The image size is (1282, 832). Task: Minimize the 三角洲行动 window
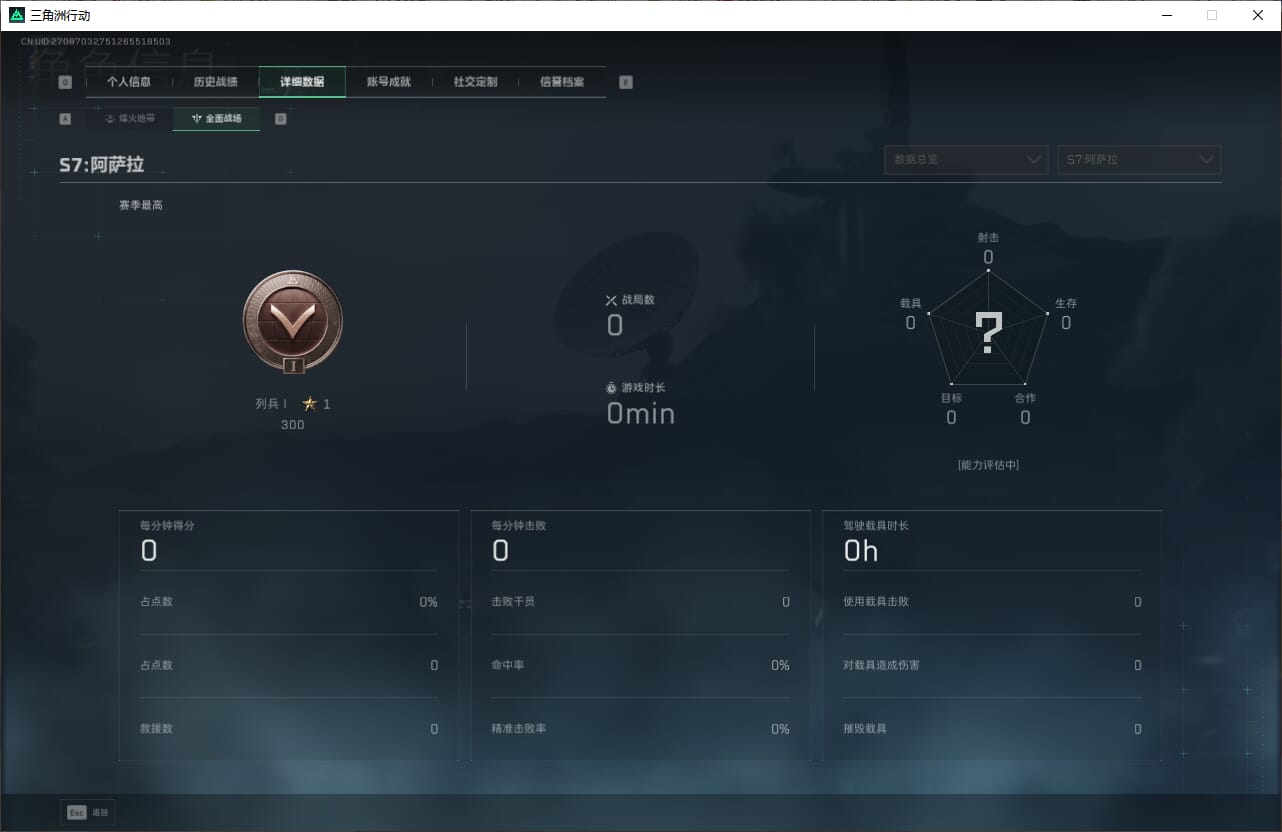click(x=1167, y=15)
